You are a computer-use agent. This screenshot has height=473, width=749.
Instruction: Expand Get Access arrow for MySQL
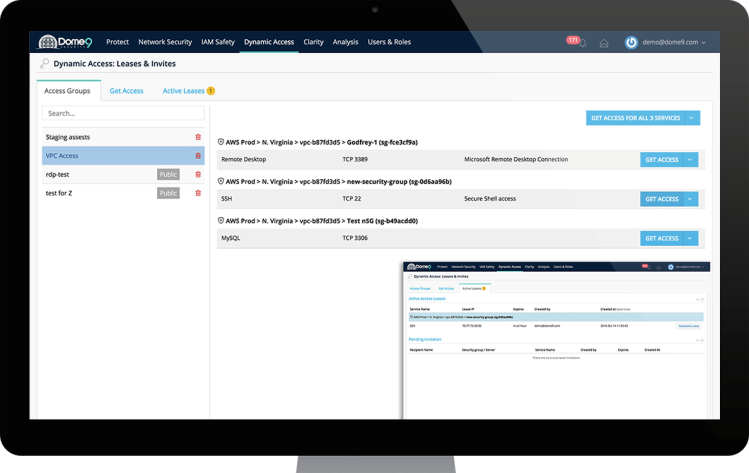[x=690, y=238]
